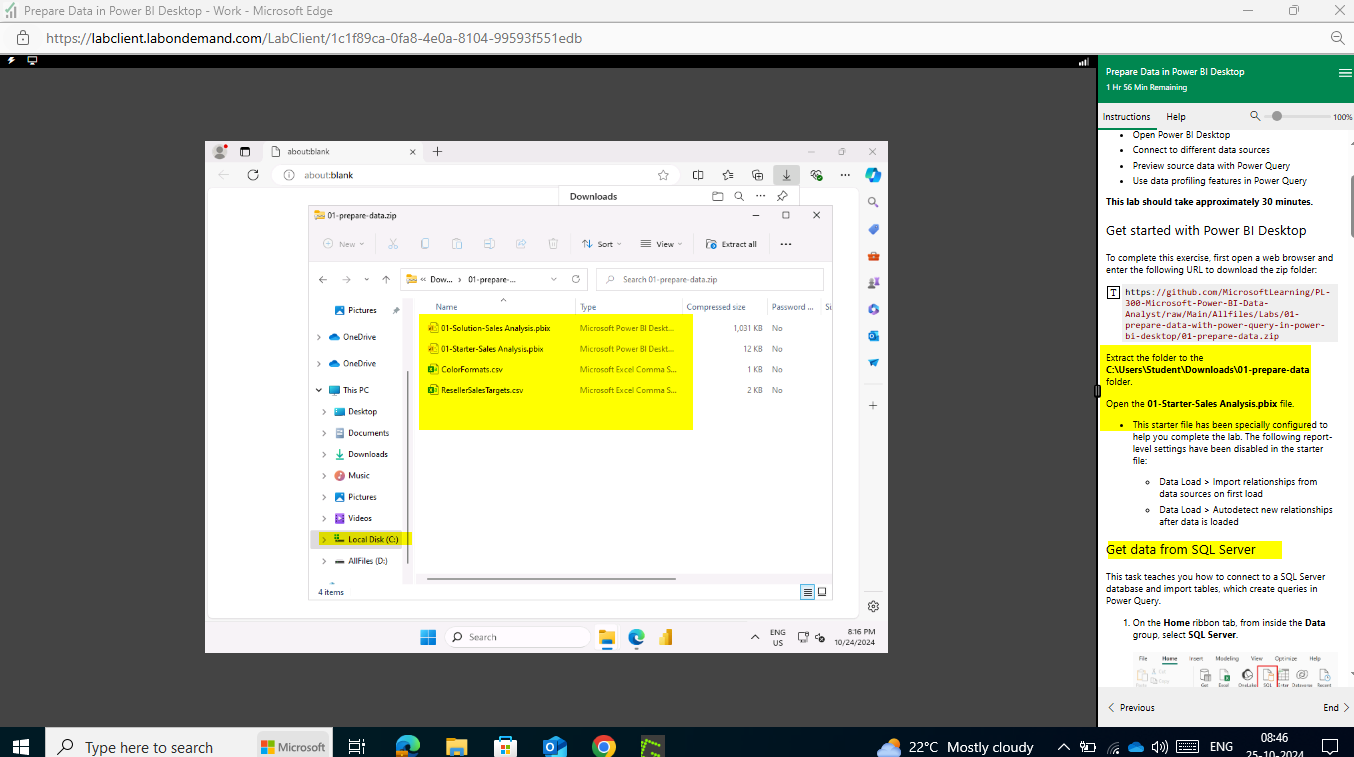Screen dimensions: 1354x757
Task: Switch to details view icon in the status bar
Action: click(x=807, y=592)
